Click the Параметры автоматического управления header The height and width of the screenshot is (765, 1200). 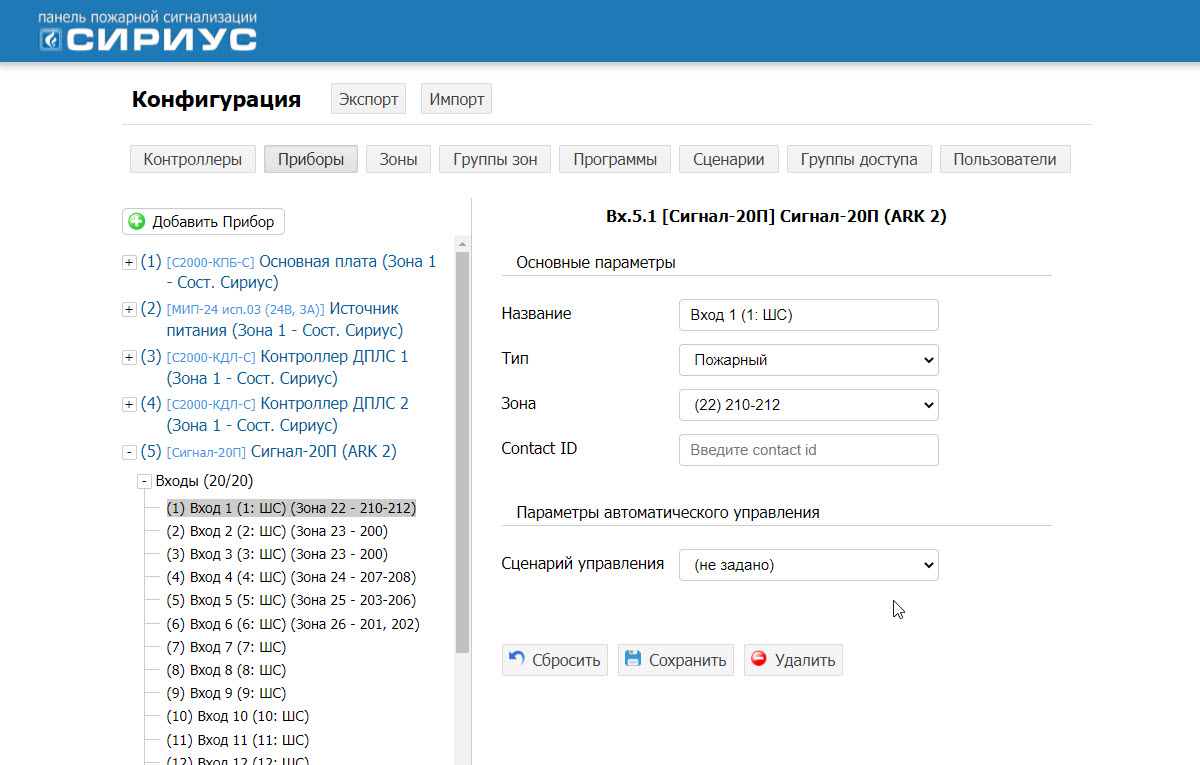click(x=668, y=512)
